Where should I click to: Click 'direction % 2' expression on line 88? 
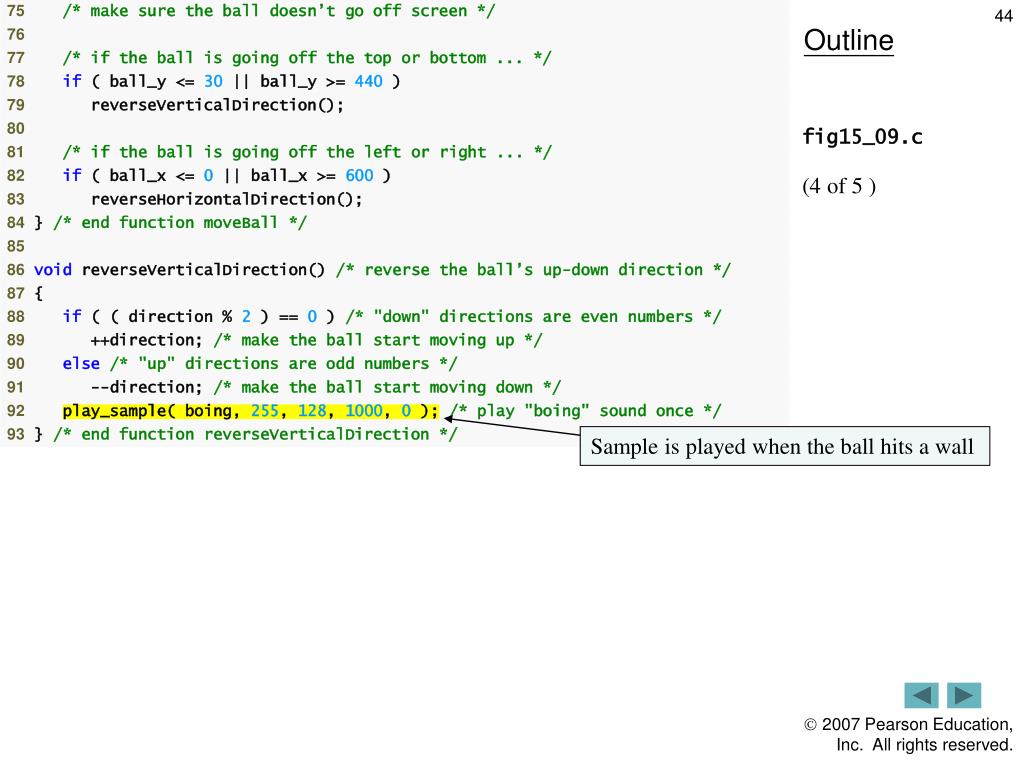pyautogui.click(x=189, y=317)
